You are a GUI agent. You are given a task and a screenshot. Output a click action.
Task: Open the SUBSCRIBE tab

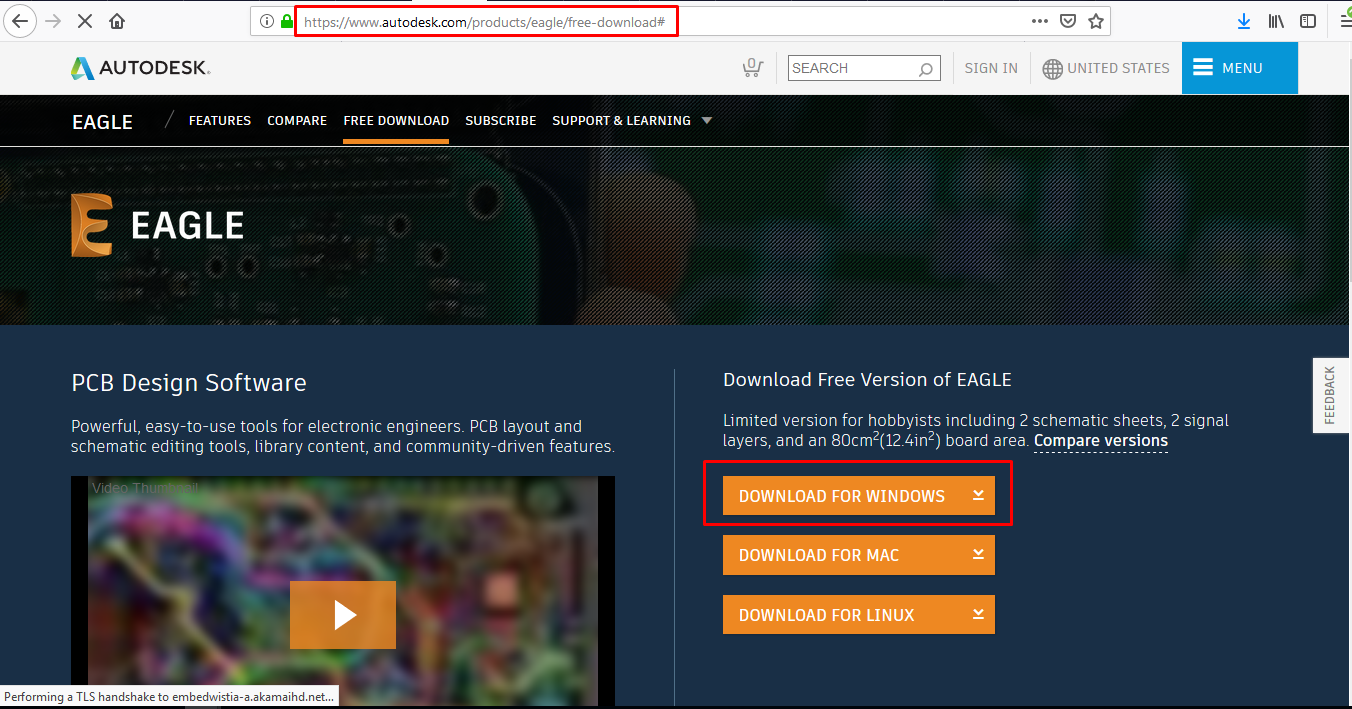[501, 120]
